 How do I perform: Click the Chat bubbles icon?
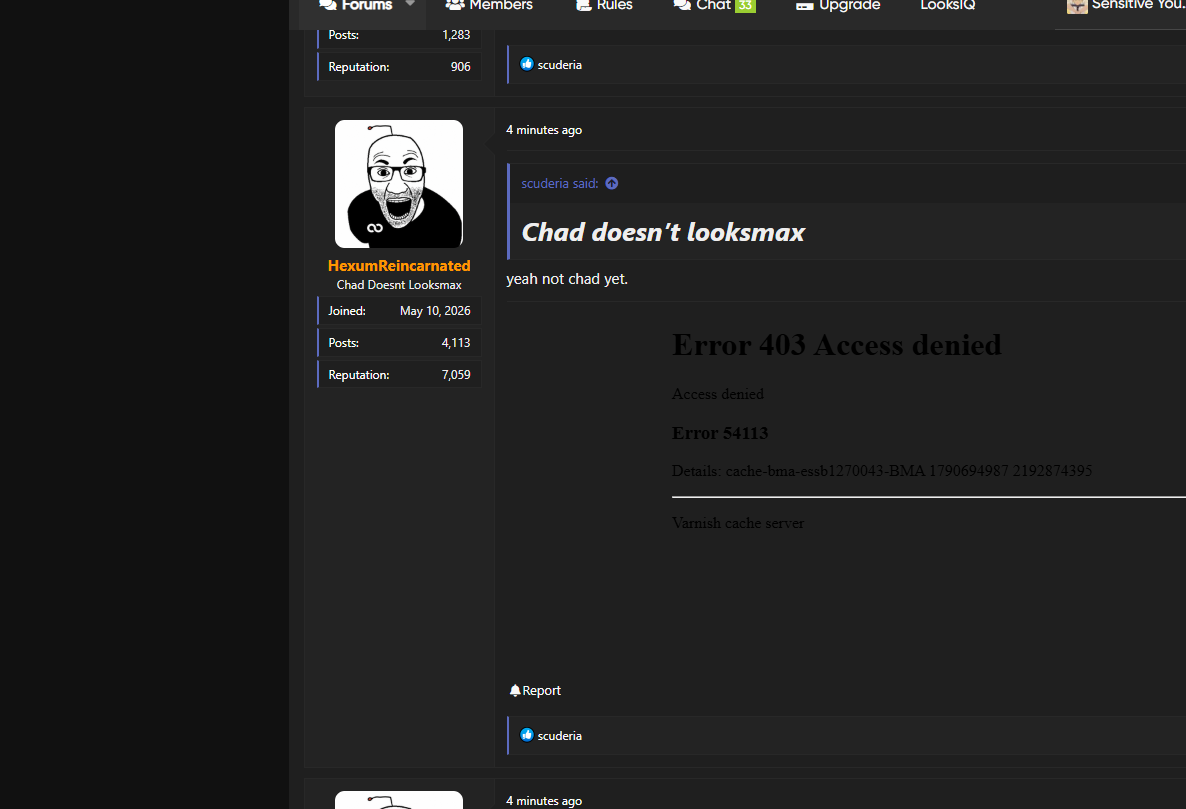coord(681,5)
